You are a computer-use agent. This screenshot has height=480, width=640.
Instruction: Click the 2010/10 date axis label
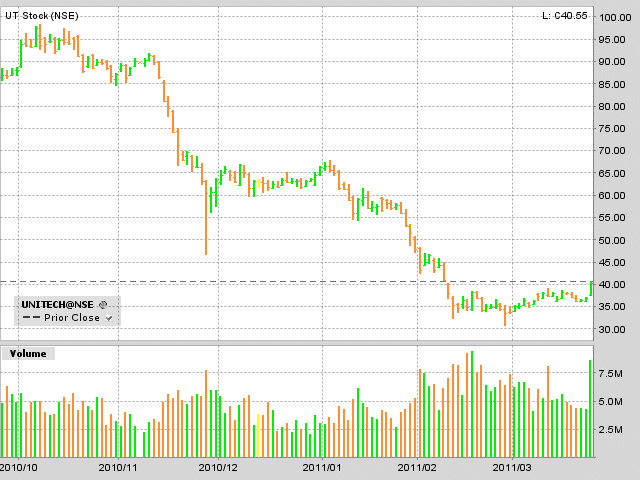pos(19,467)
